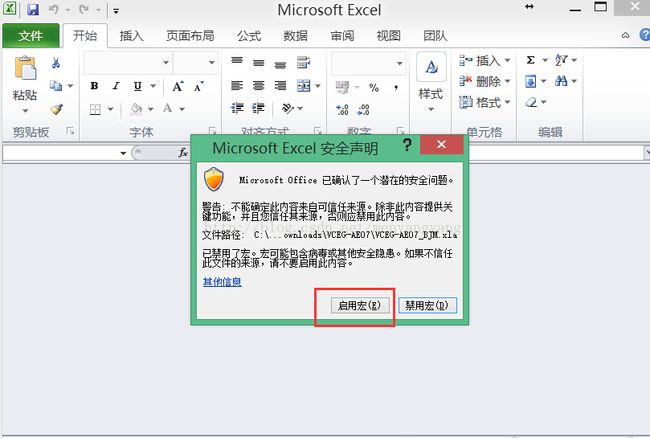Click the Sort and Filter icon

561,60
